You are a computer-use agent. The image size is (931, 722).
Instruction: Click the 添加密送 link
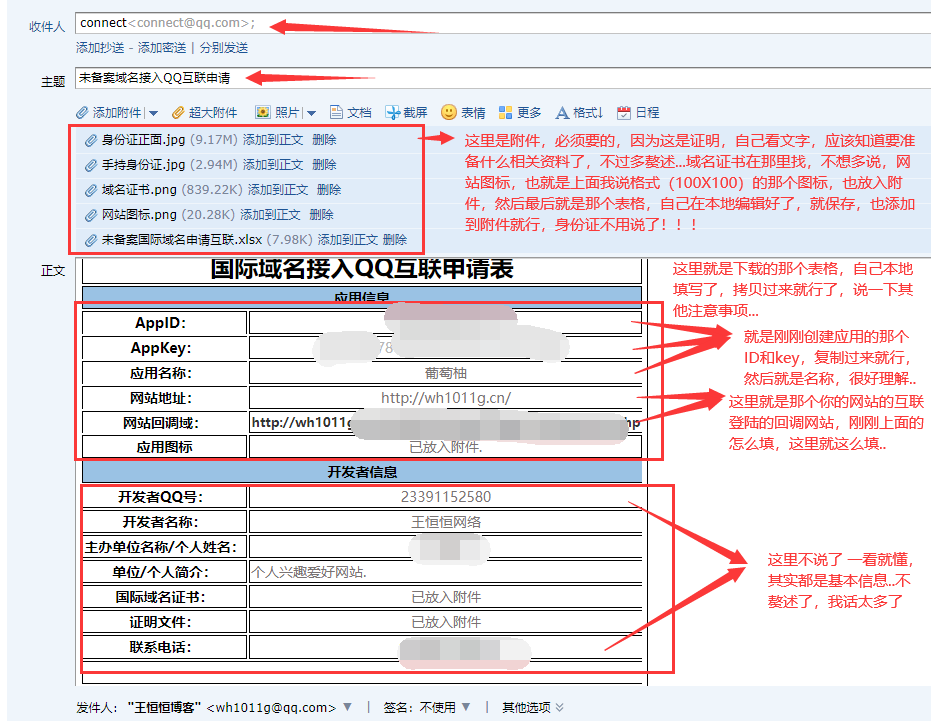click(162, 48)
